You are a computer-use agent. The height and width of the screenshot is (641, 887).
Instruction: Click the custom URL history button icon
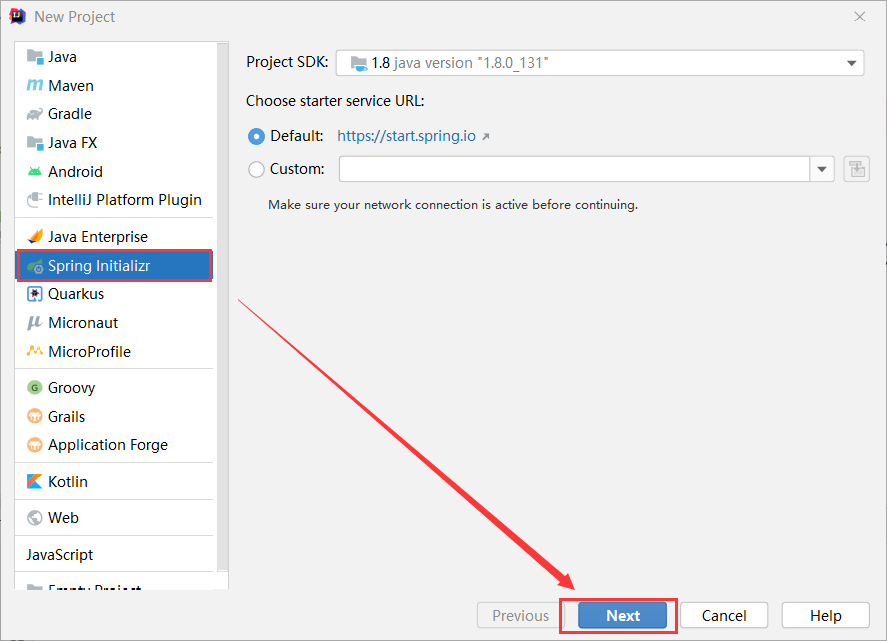tap(856, 169)
